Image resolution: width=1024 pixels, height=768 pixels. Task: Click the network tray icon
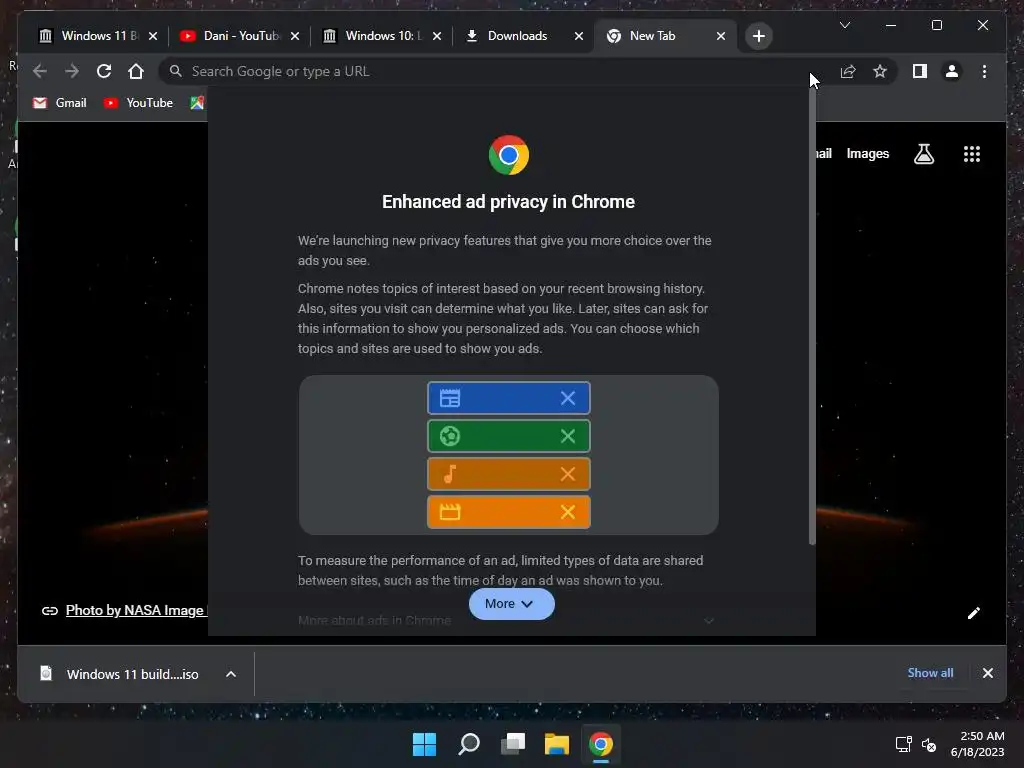click(x=904, y=744)
